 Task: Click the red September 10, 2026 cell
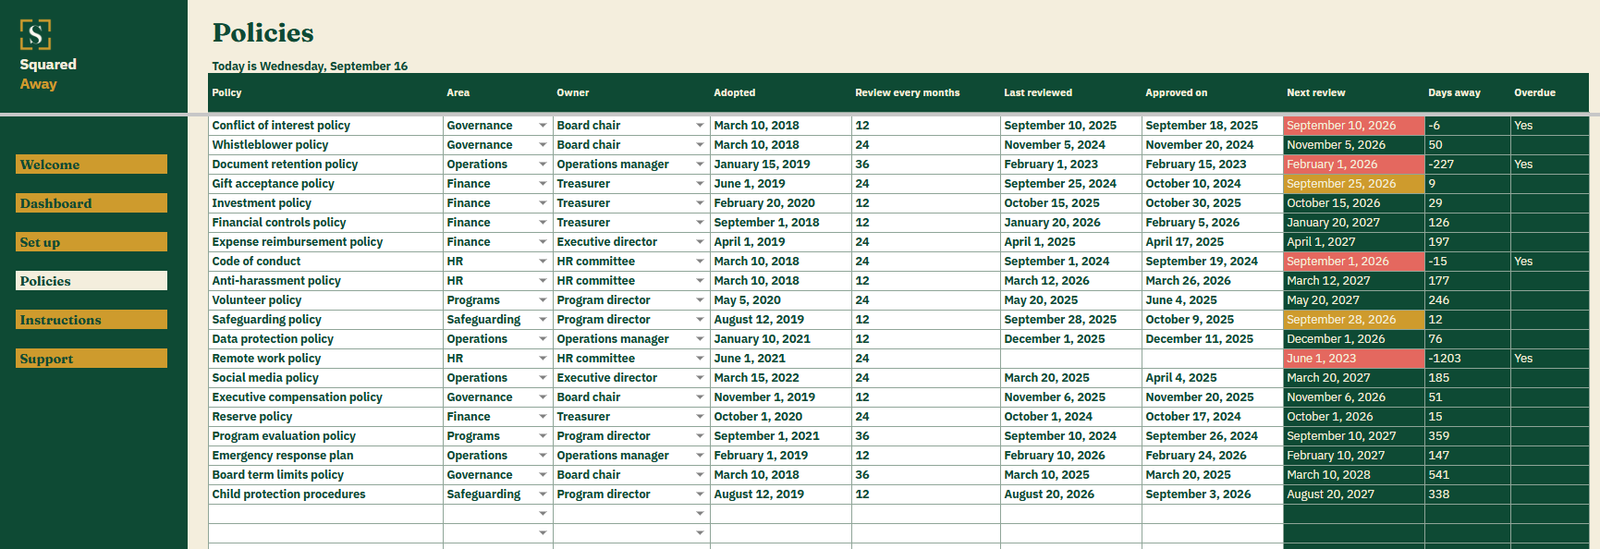(1353, 126)
